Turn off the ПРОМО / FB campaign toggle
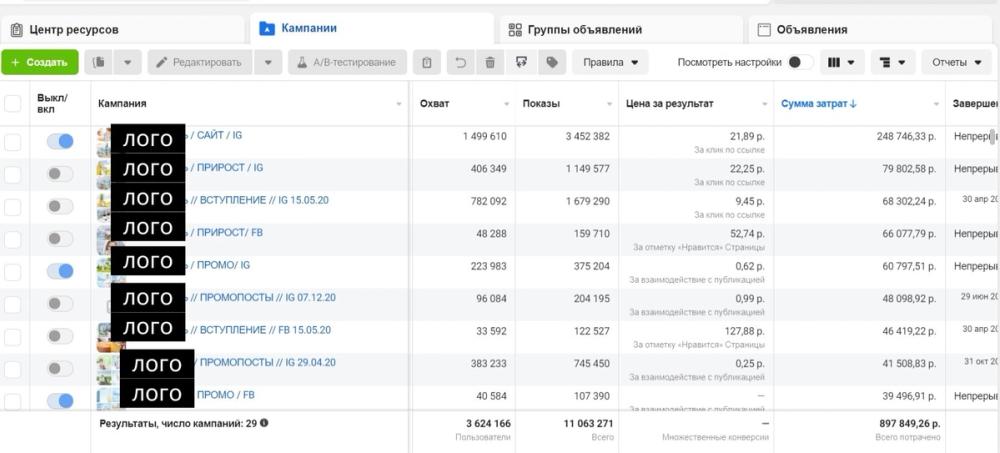 (60, 401)
